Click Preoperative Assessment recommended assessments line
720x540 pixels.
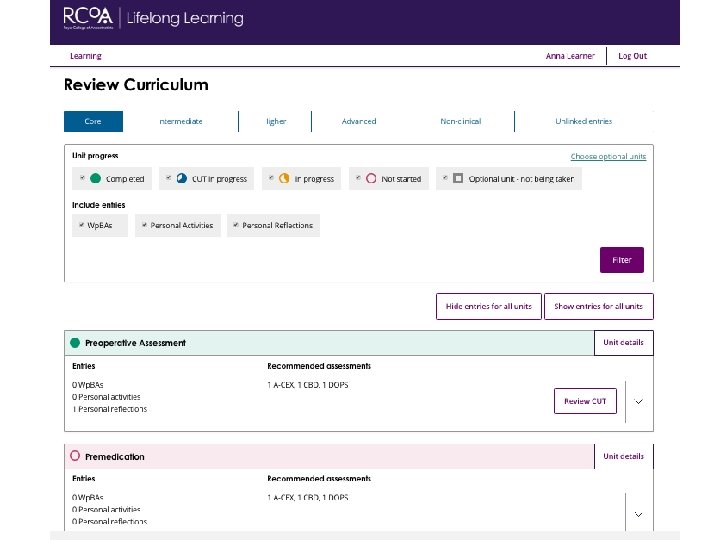tap(308, 385)
